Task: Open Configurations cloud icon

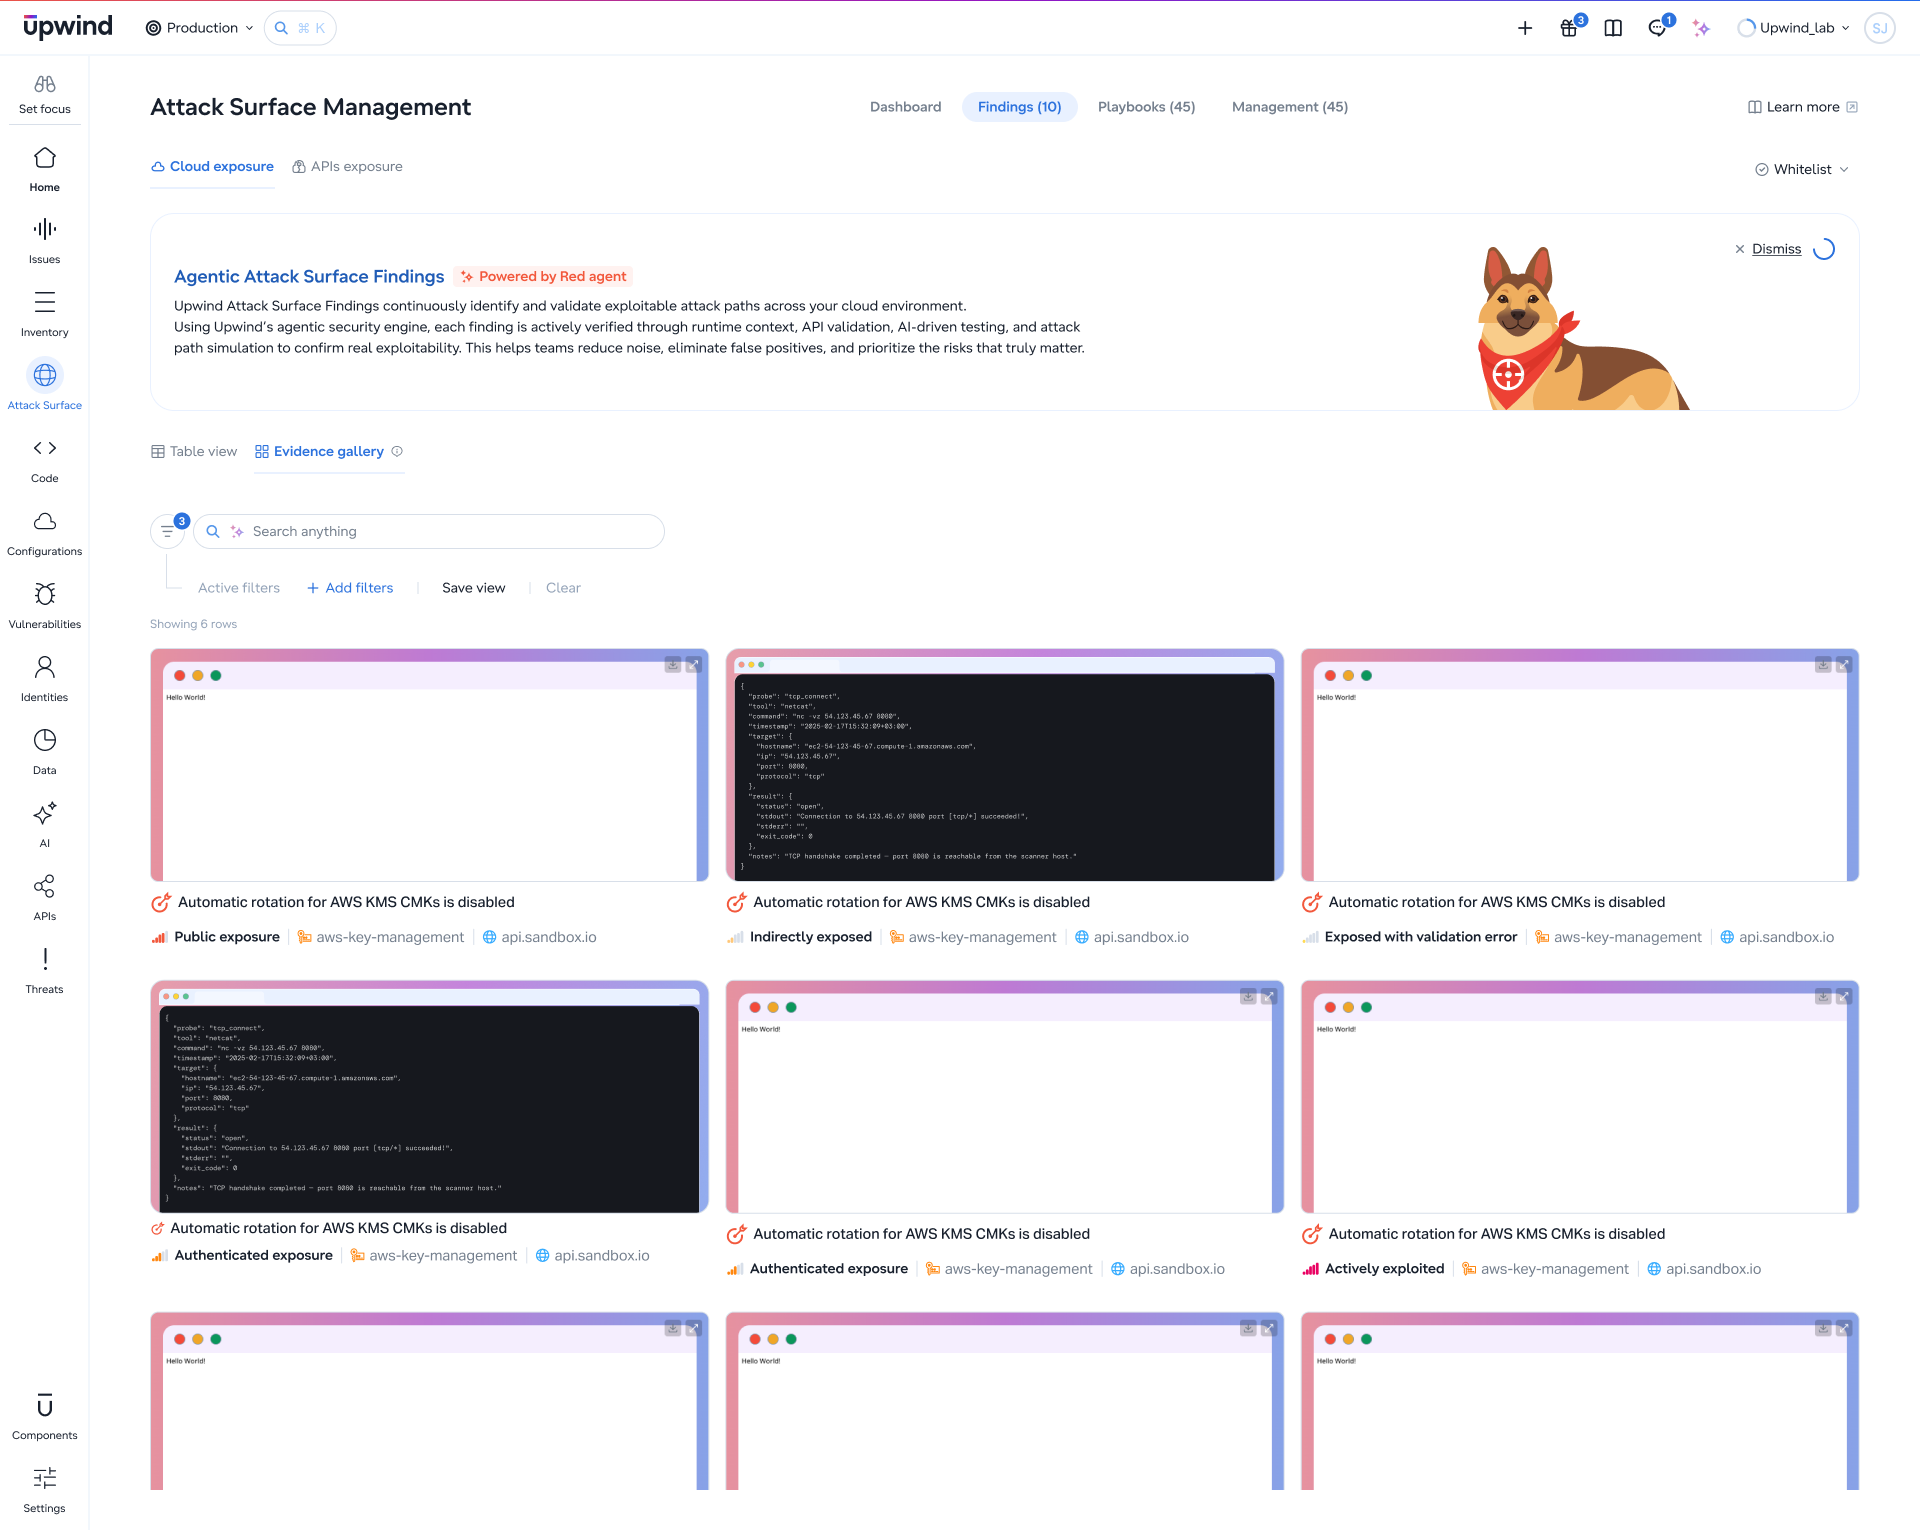Action: (x=45, y=521)
